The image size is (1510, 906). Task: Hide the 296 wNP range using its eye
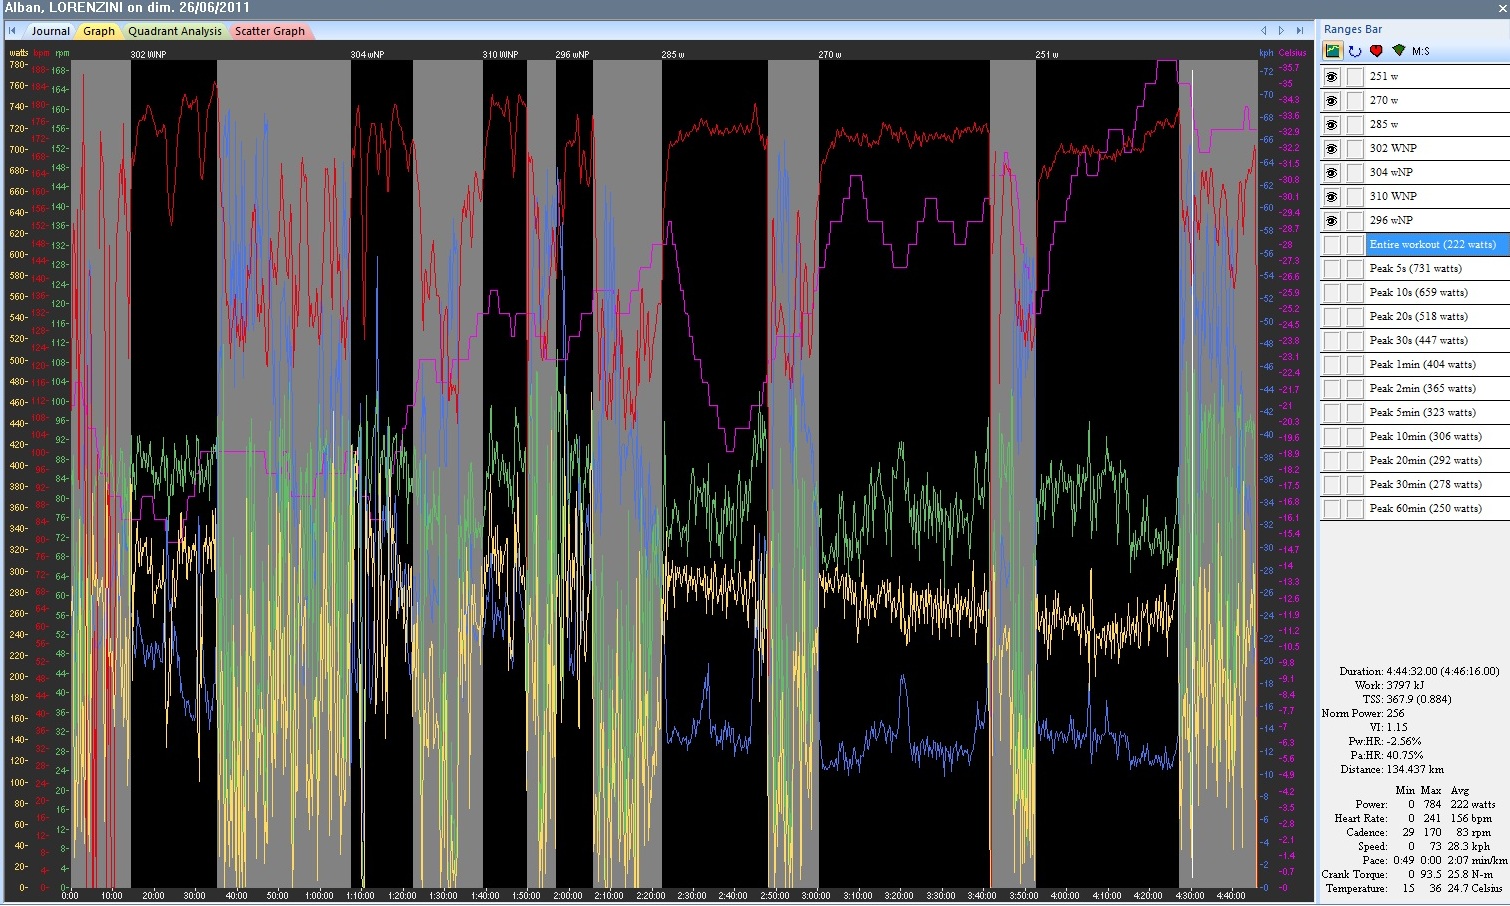[1332, 220]
